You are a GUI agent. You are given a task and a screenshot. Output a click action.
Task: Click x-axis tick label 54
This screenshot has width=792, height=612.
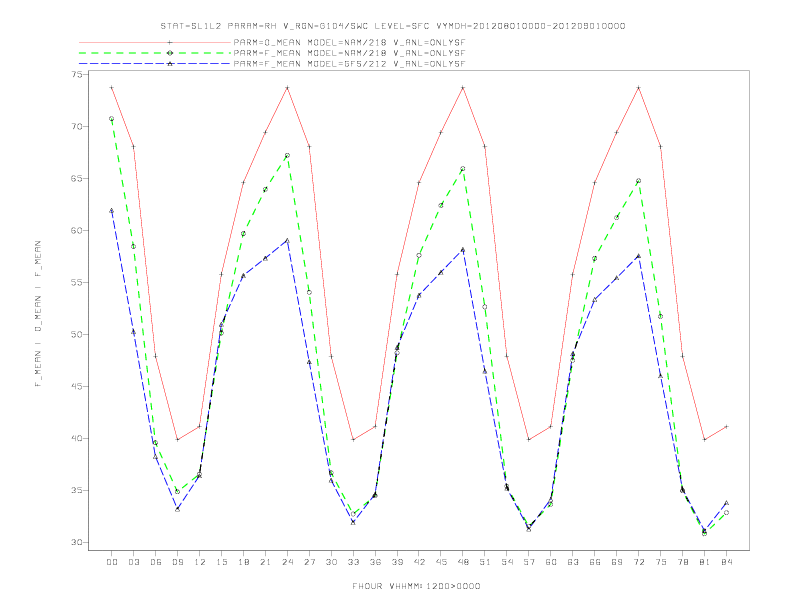click(507, 562)
